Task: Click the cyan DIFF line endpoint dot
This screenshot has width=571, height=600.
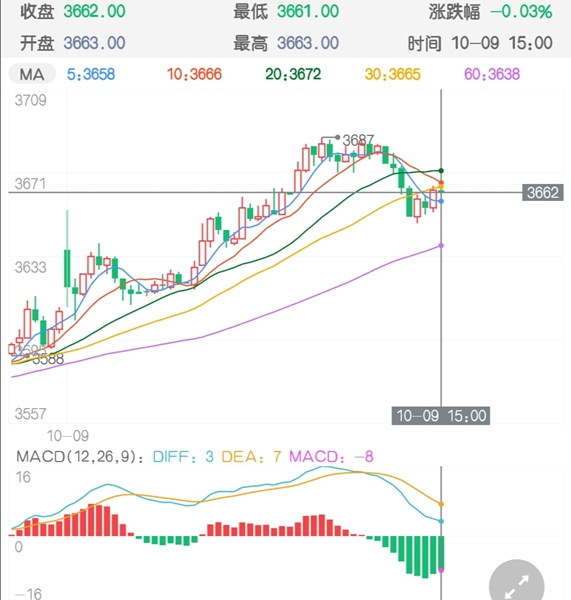Action: click(x=441, y=521)
